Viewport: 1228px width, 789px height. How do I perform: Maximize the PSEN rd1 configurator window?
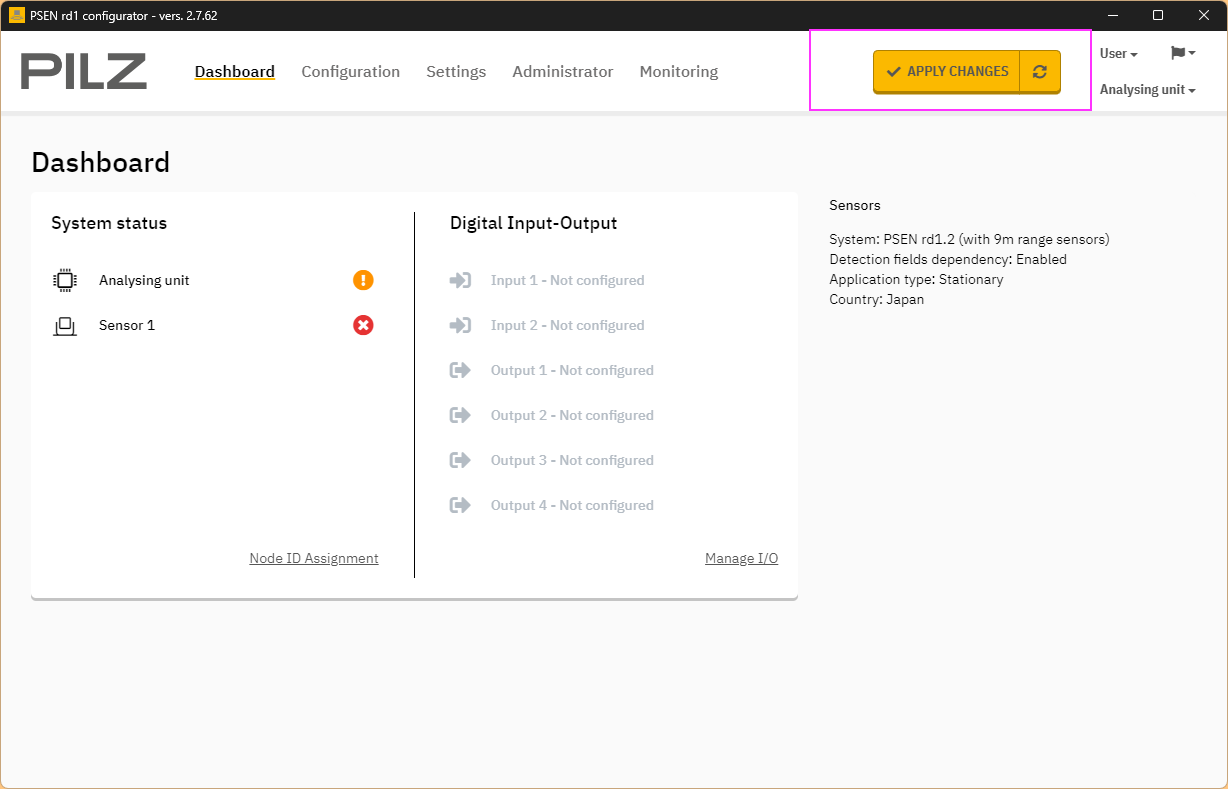pyautogui.click(x=1158, y=15)
